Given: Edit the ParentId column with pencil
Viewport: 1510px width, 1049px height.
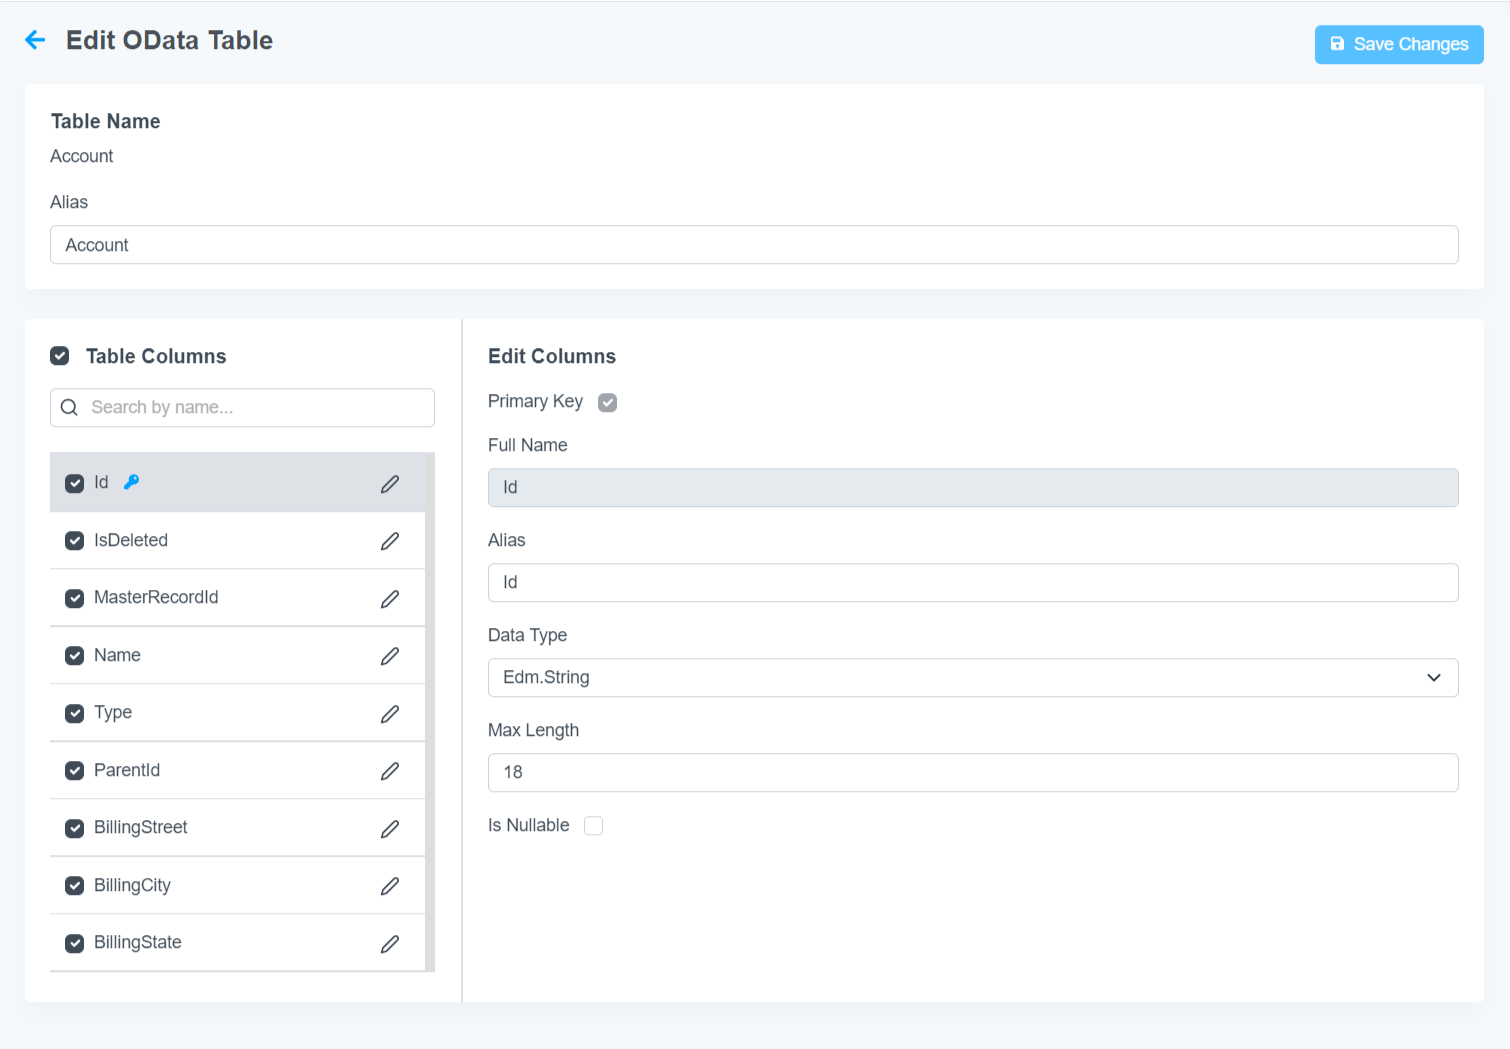Looking at the screenshot, I should [x=390, y=771].
